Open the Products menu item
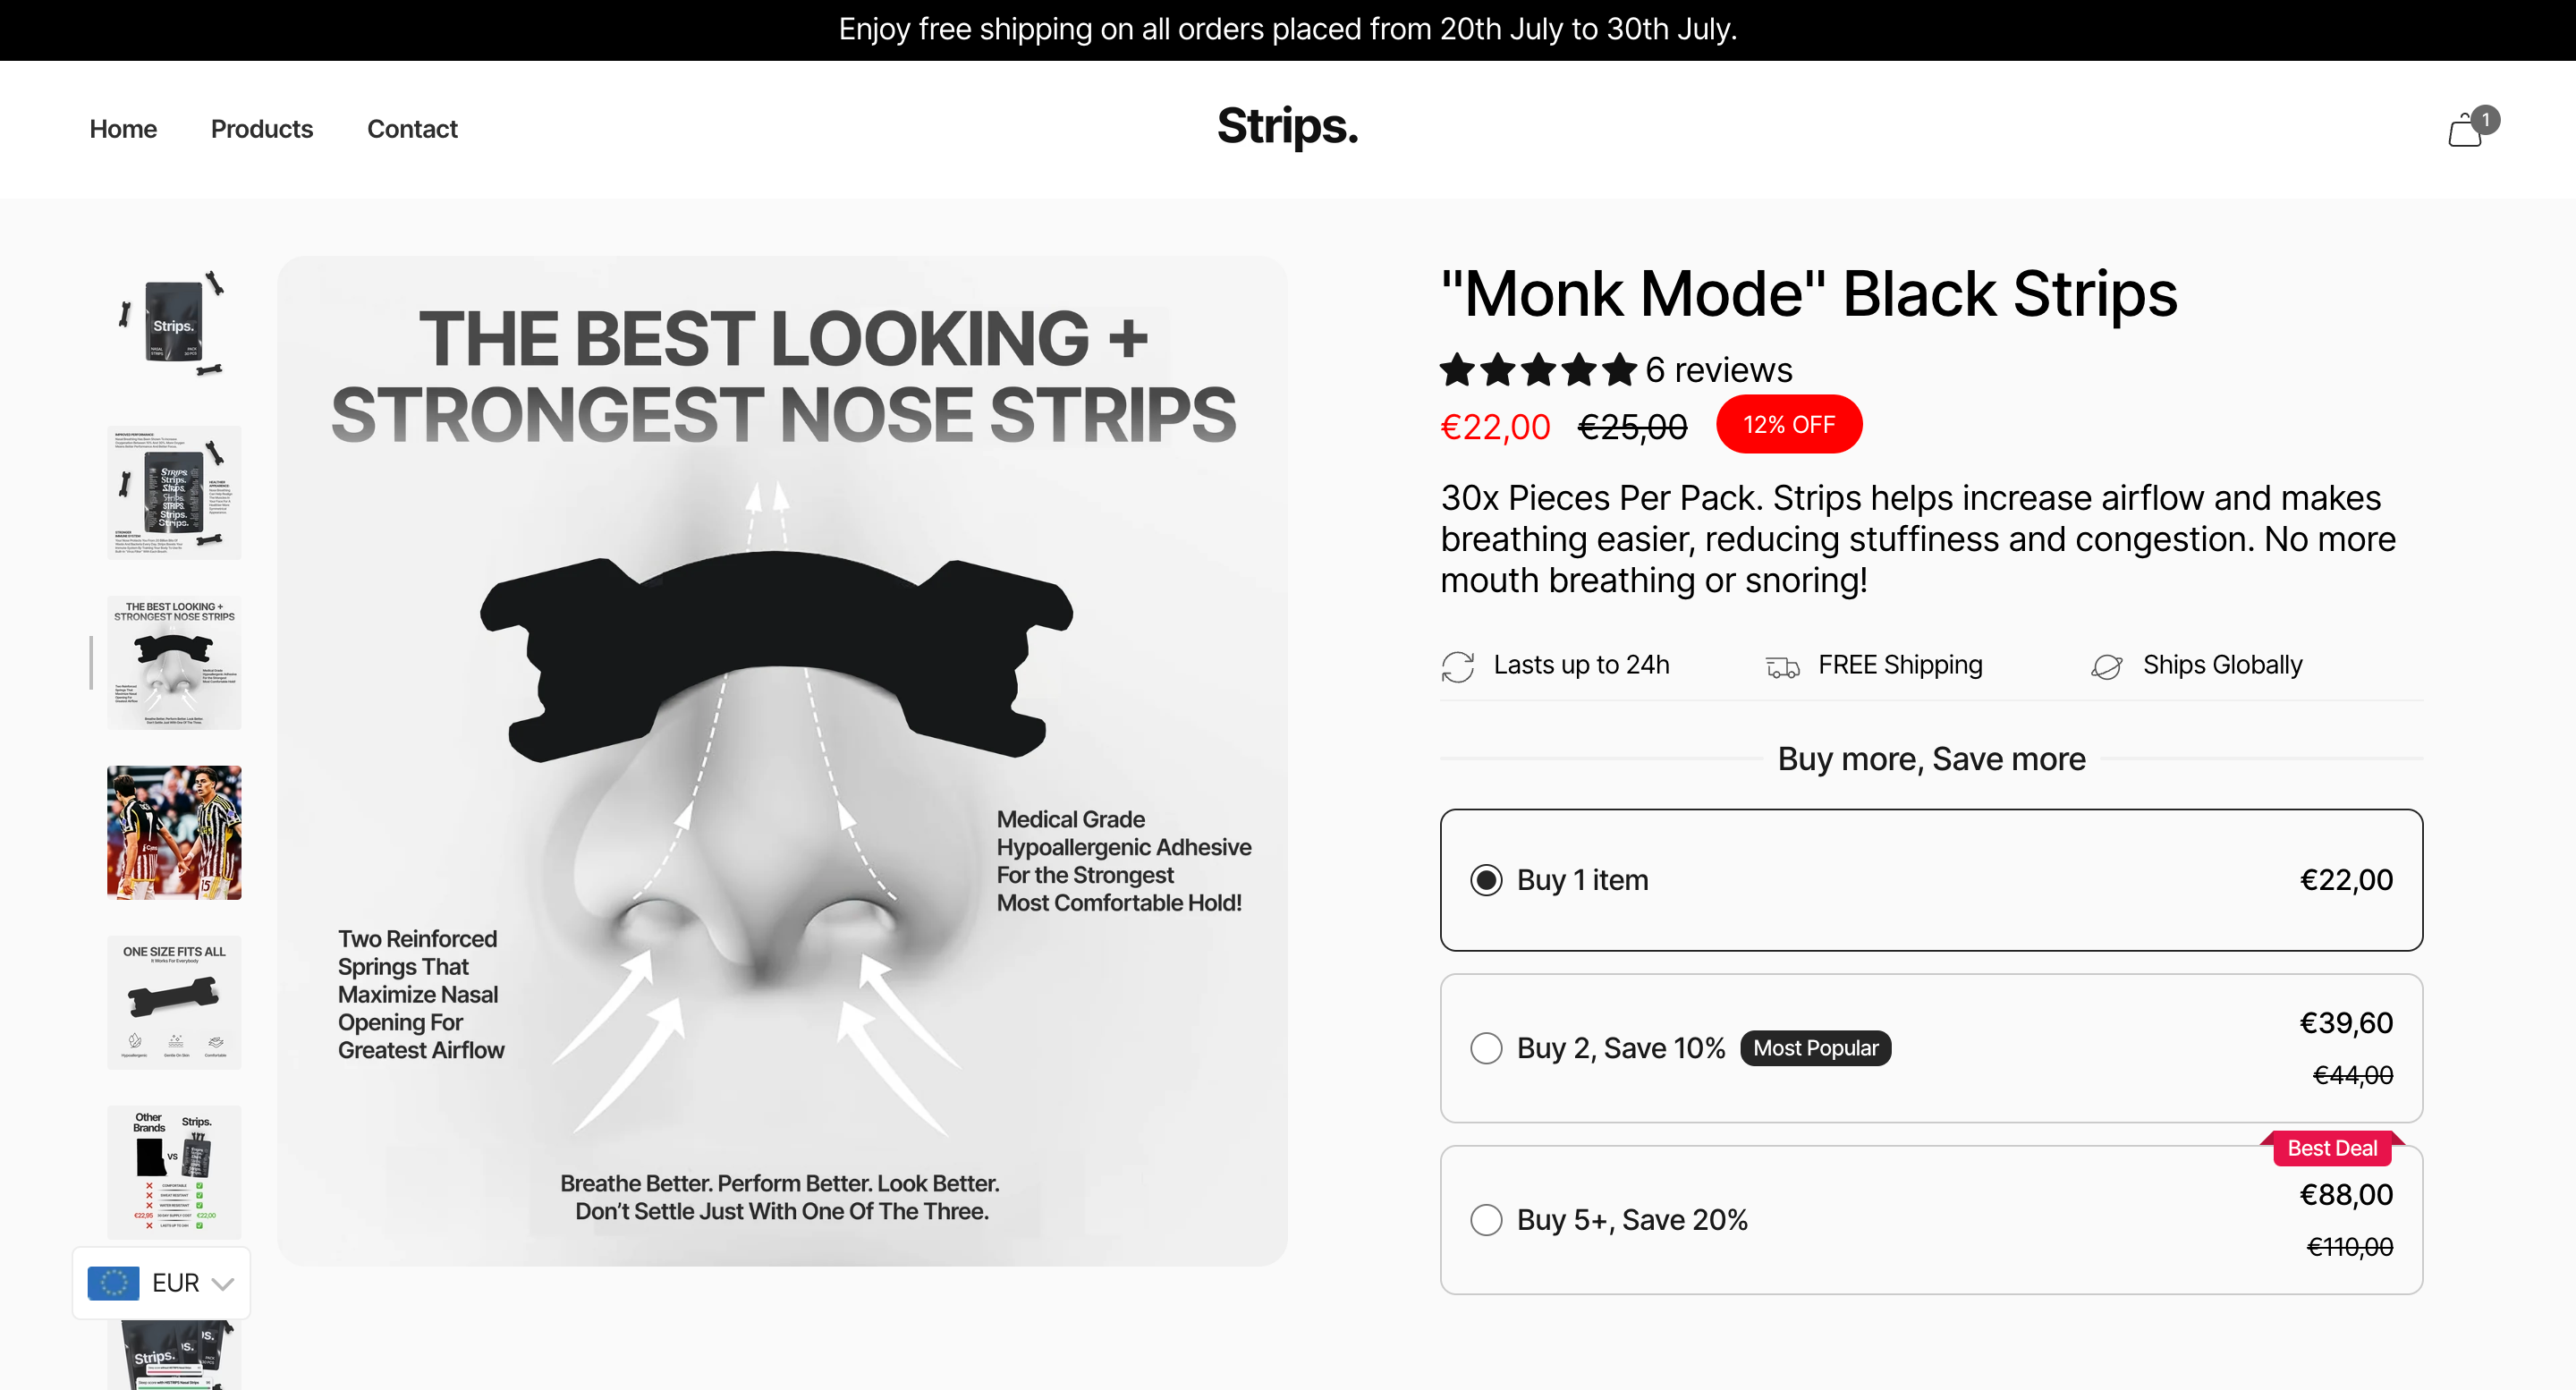The width and height of the screenshot is (2576, 1390). tap(262, 129)
